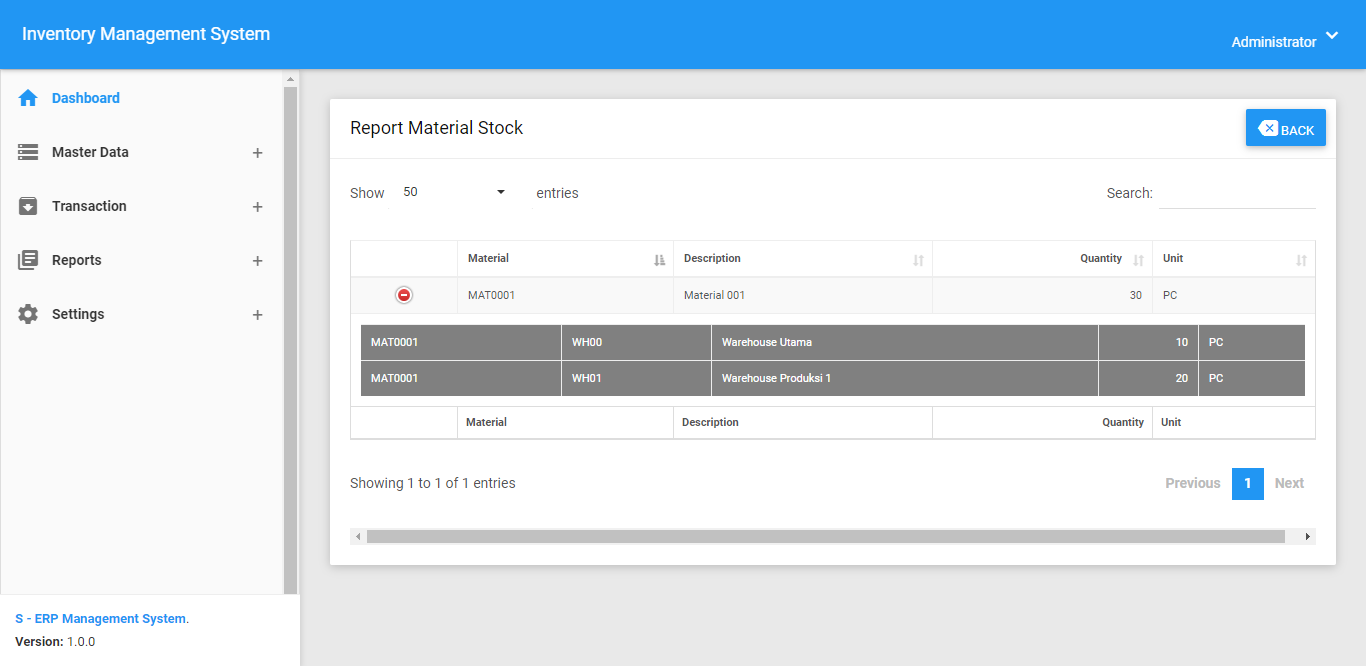Image resolution: width=1366 pixels, height=666 pixels.
Task: Click the Settings gear icon
Action: [28, 314]
